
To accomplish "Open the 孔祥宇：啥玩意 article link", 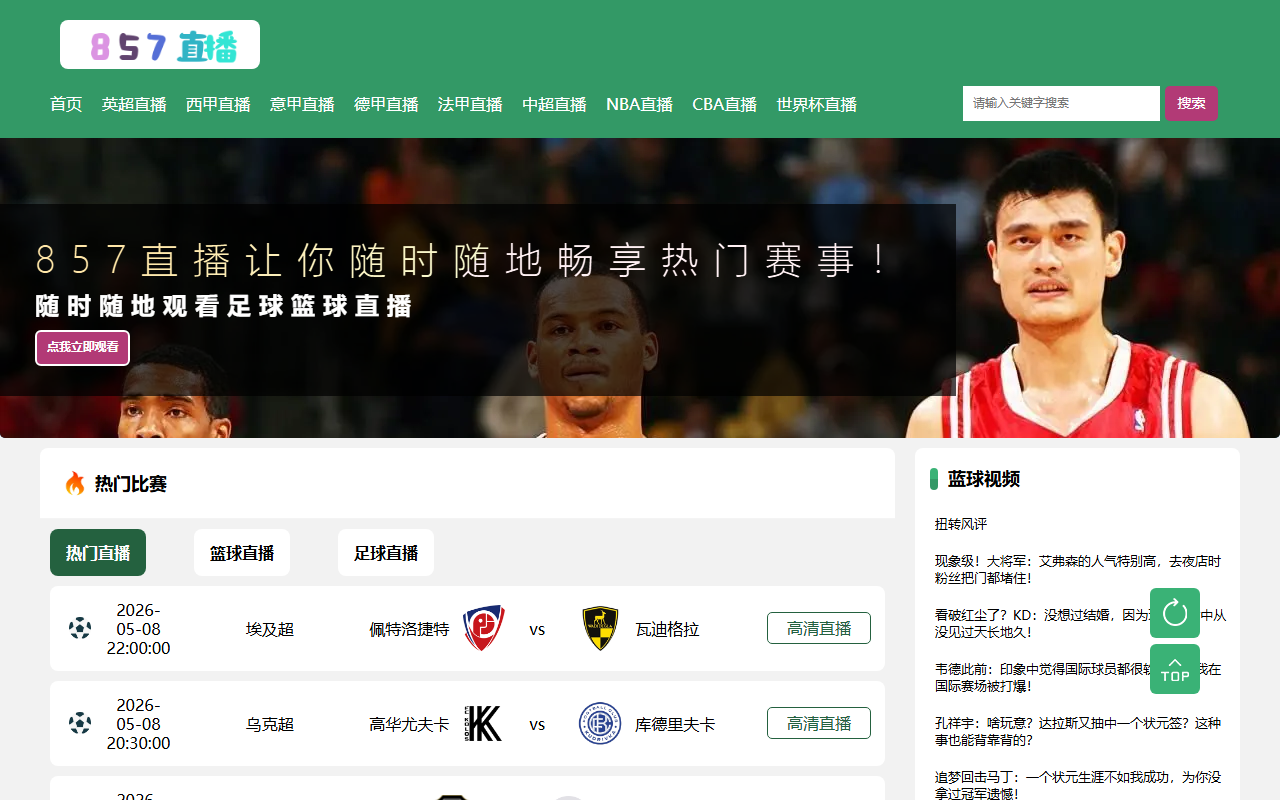I will pyautogui.click(x=1078, y=731).
